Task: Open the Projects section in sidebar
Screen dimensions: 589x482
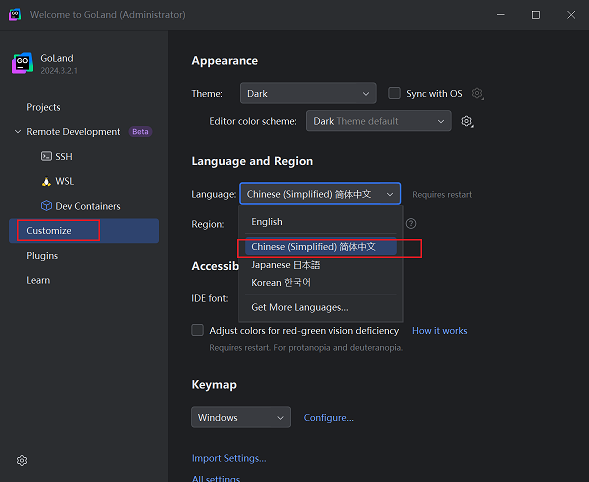Action: (43, 107)
